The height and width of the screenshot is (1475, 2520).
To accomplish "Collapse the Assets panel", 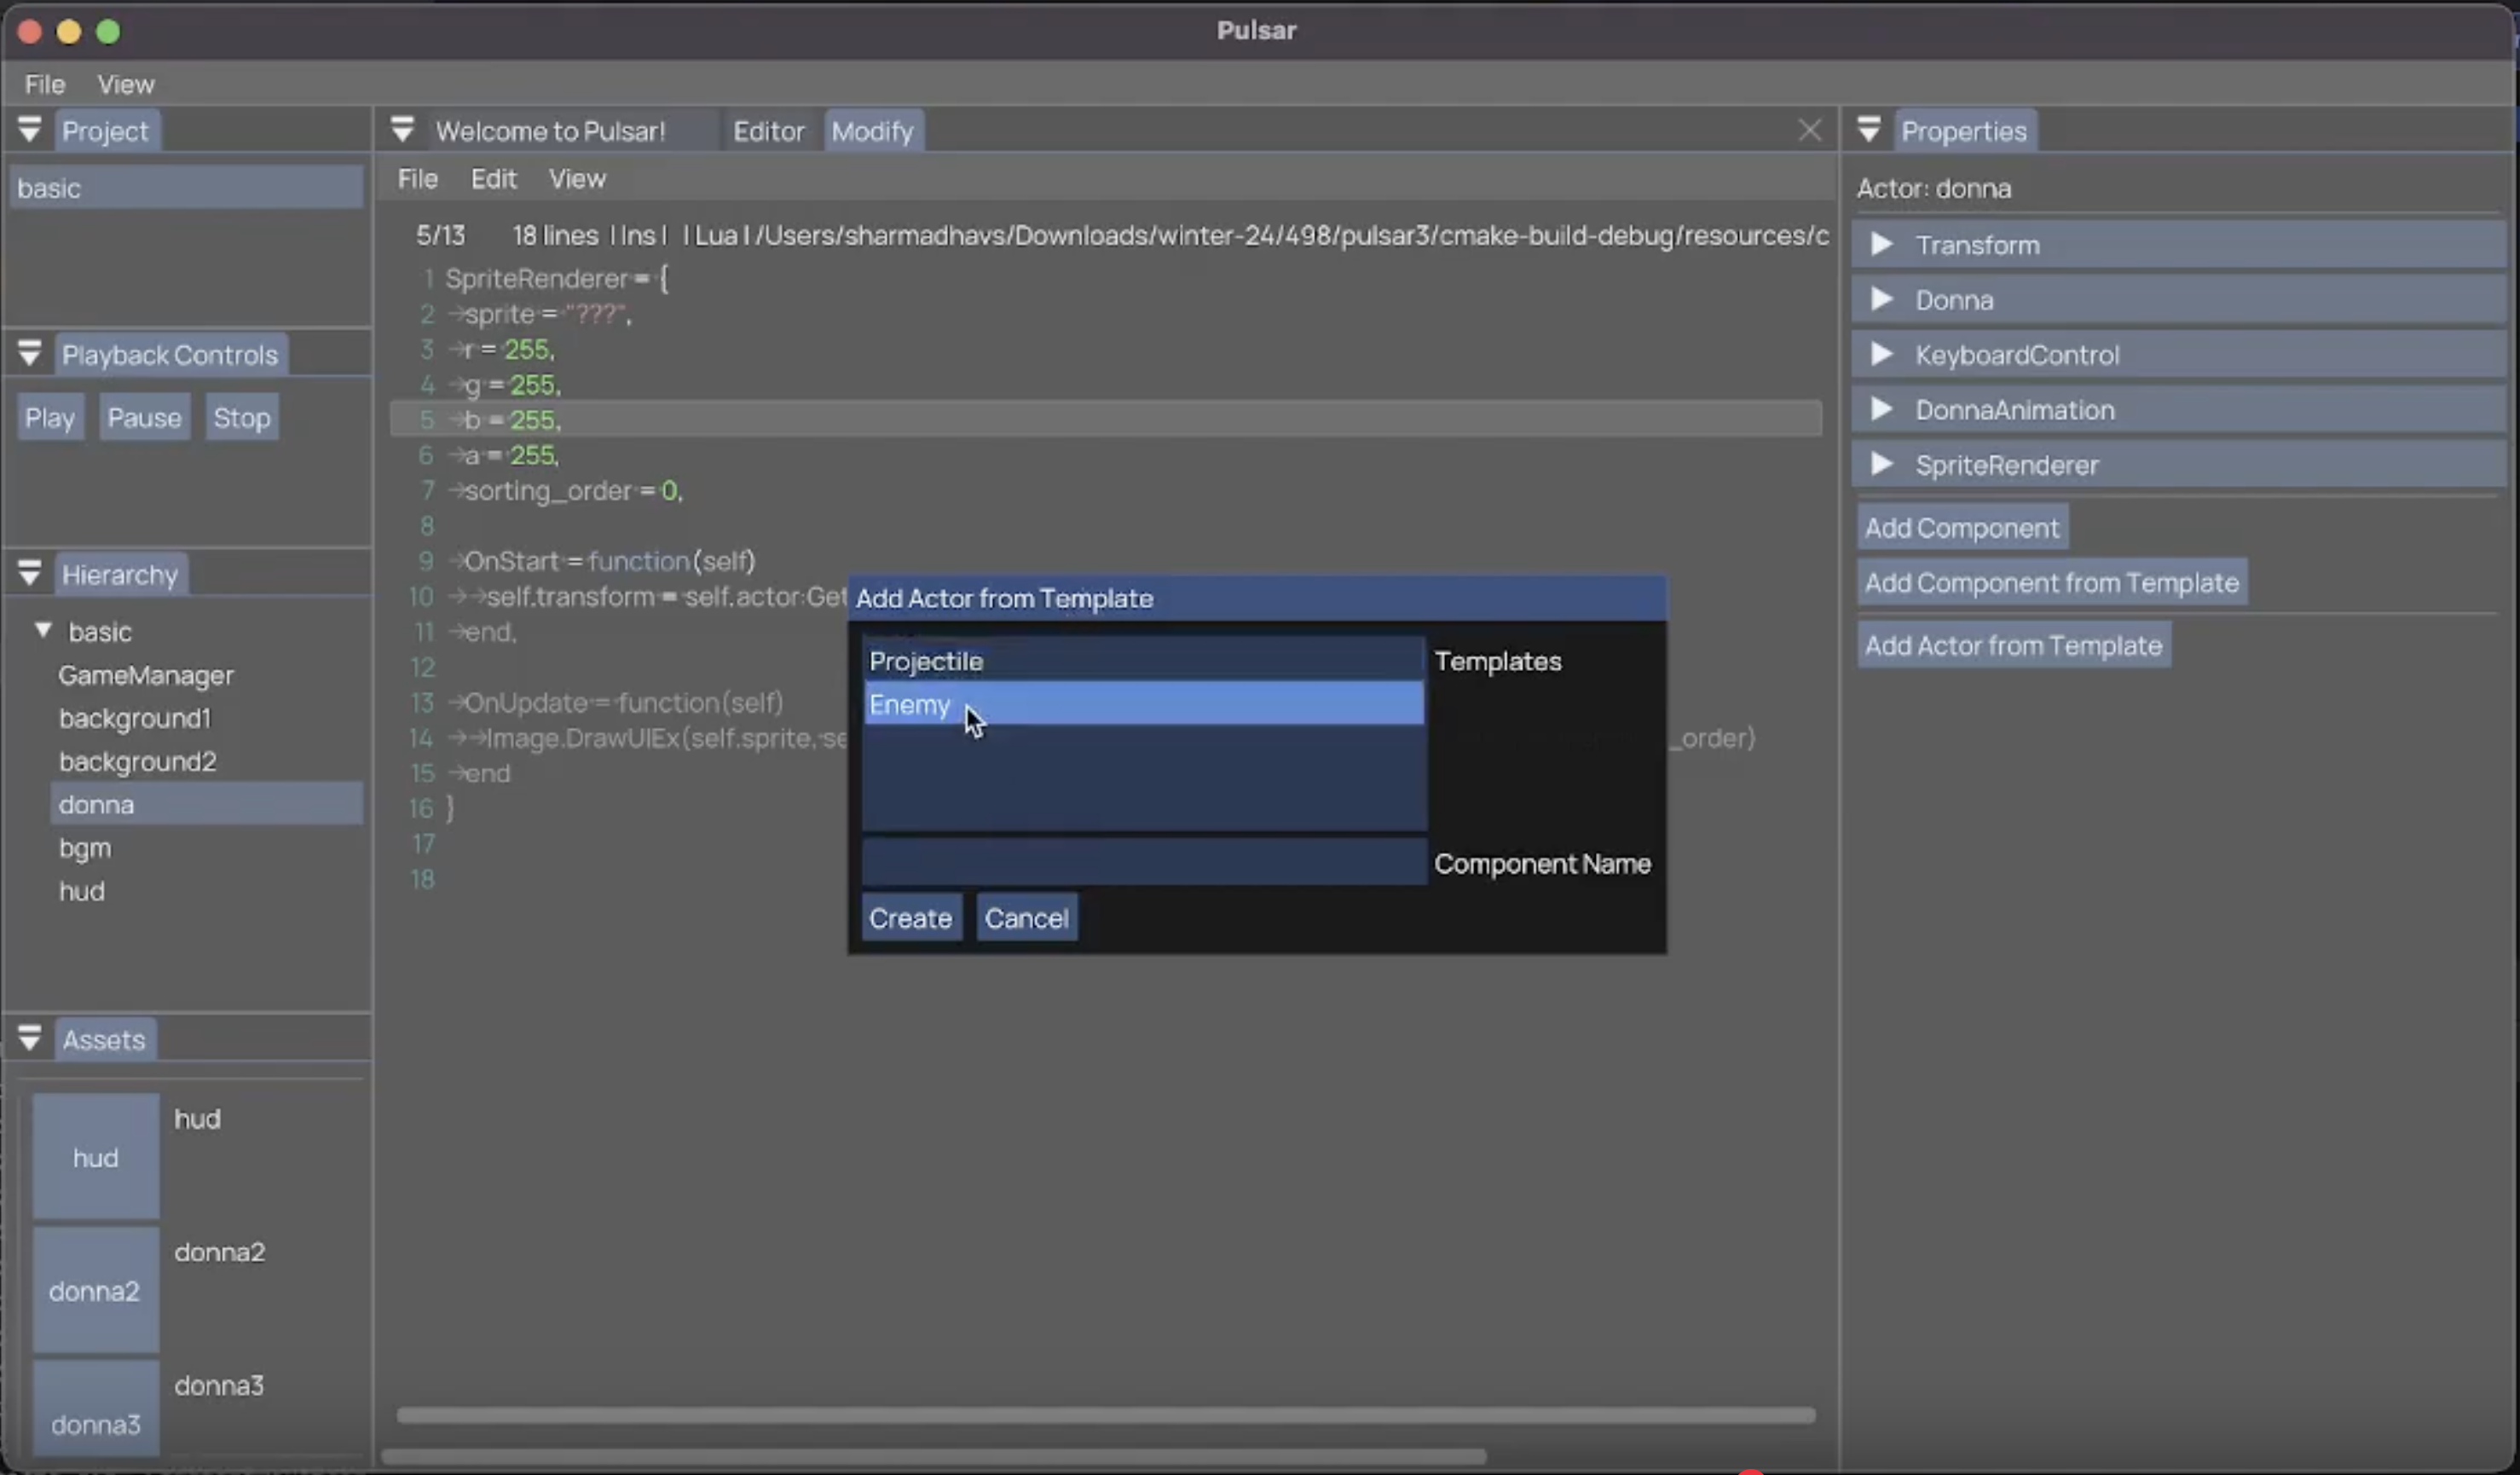I will pyautogui.click(x=30, y=1039).
